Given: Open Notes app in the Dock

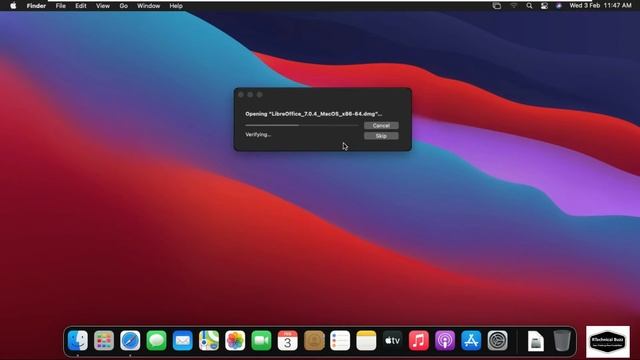Looking at the screenshot, I should point(366,340).
